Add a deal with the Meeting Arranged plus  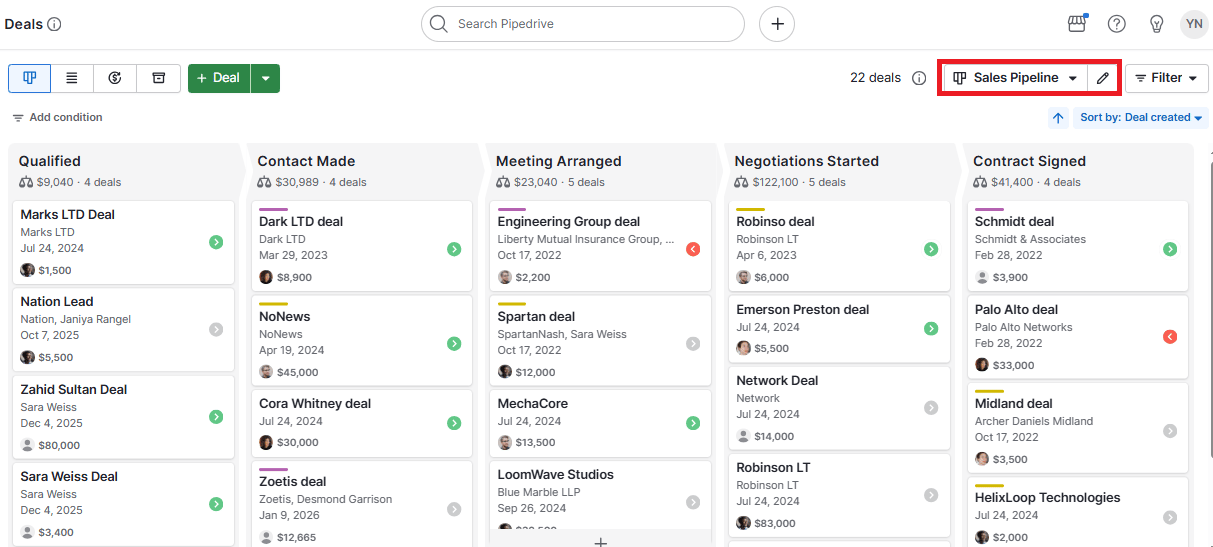[x=600, y=541]
